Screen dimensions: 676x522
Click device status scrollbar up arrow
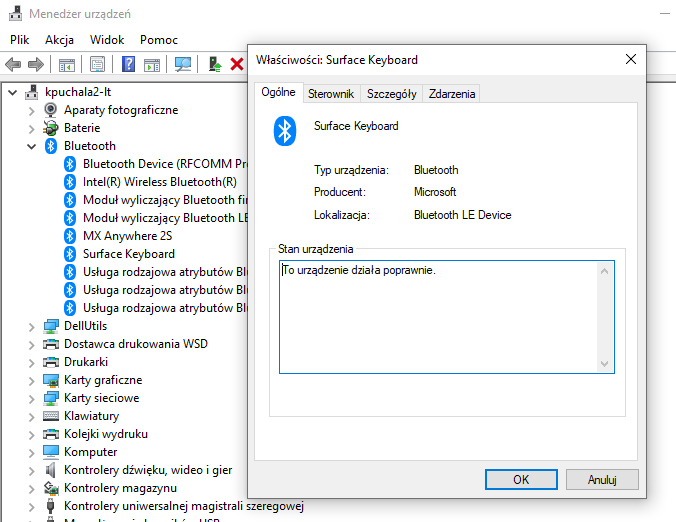(x=604, y=271)
